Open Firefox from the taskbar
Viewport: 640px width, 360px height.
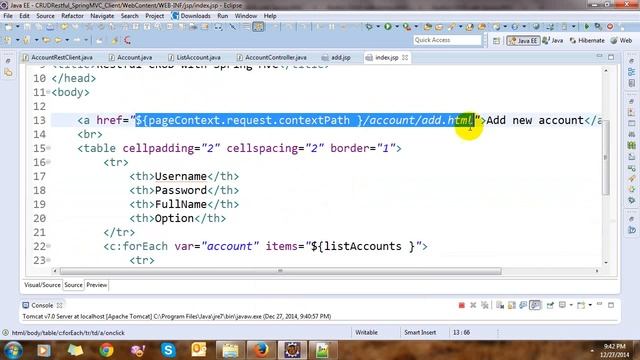pos(262,350)
